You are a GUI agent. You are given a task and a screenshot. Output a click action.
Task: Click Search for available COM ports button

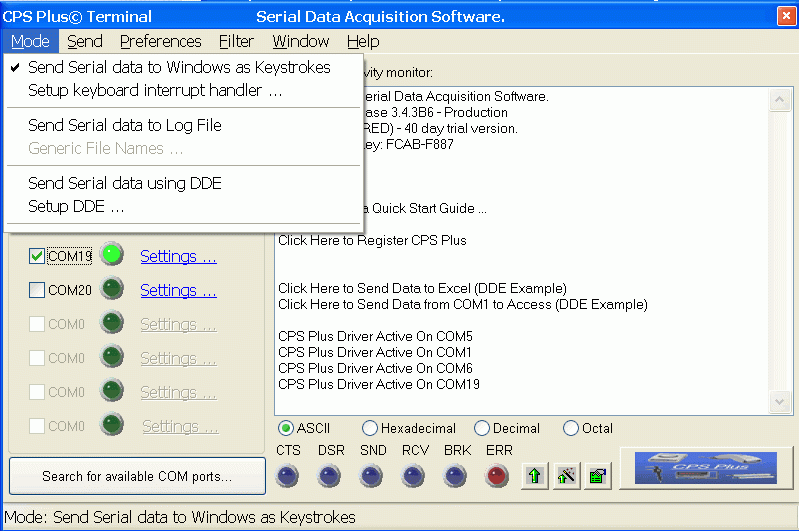137,476
